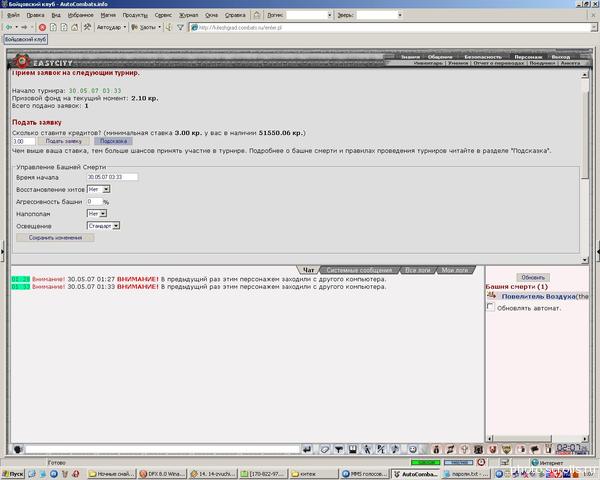
Task: Open the Логин combo box dropdown arrow
Action: 329,15
